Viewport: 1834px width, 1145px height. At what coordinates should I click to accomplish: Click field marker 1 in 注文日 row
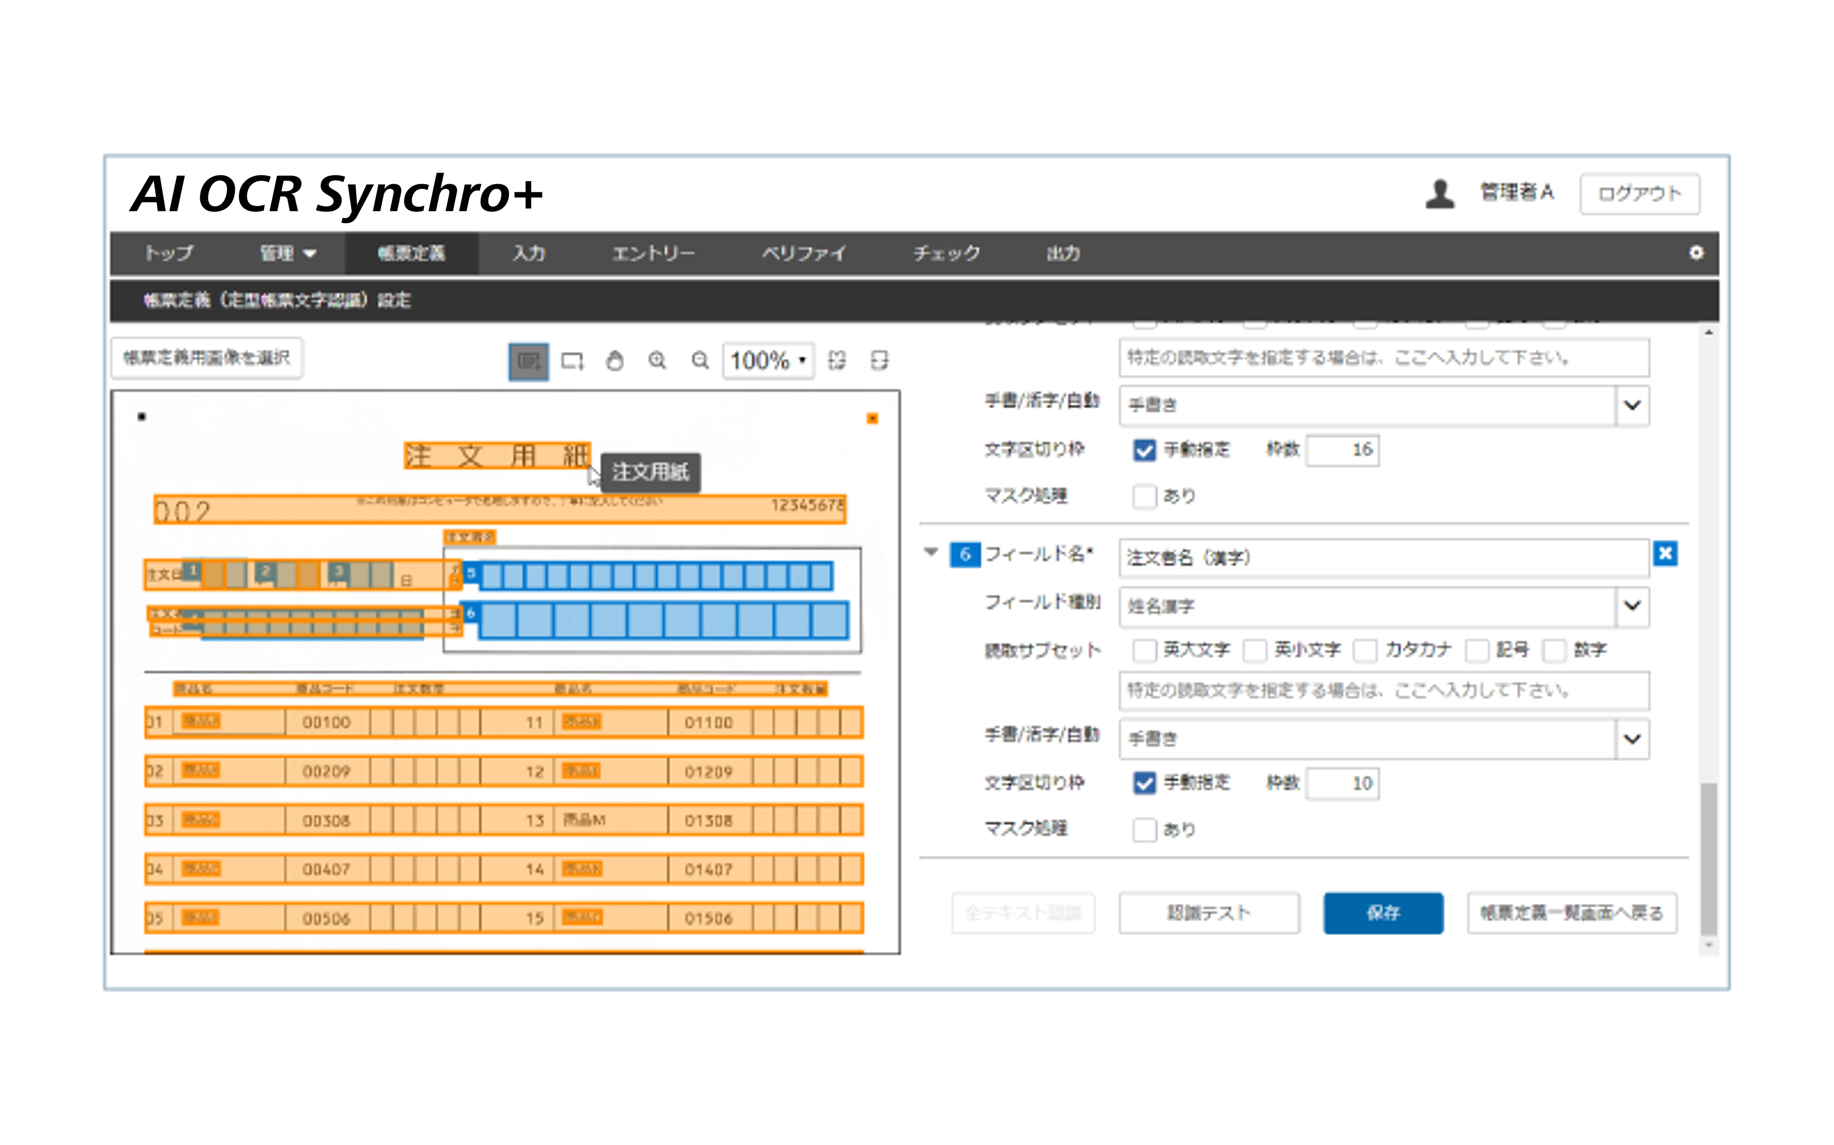tap(192, 572)
